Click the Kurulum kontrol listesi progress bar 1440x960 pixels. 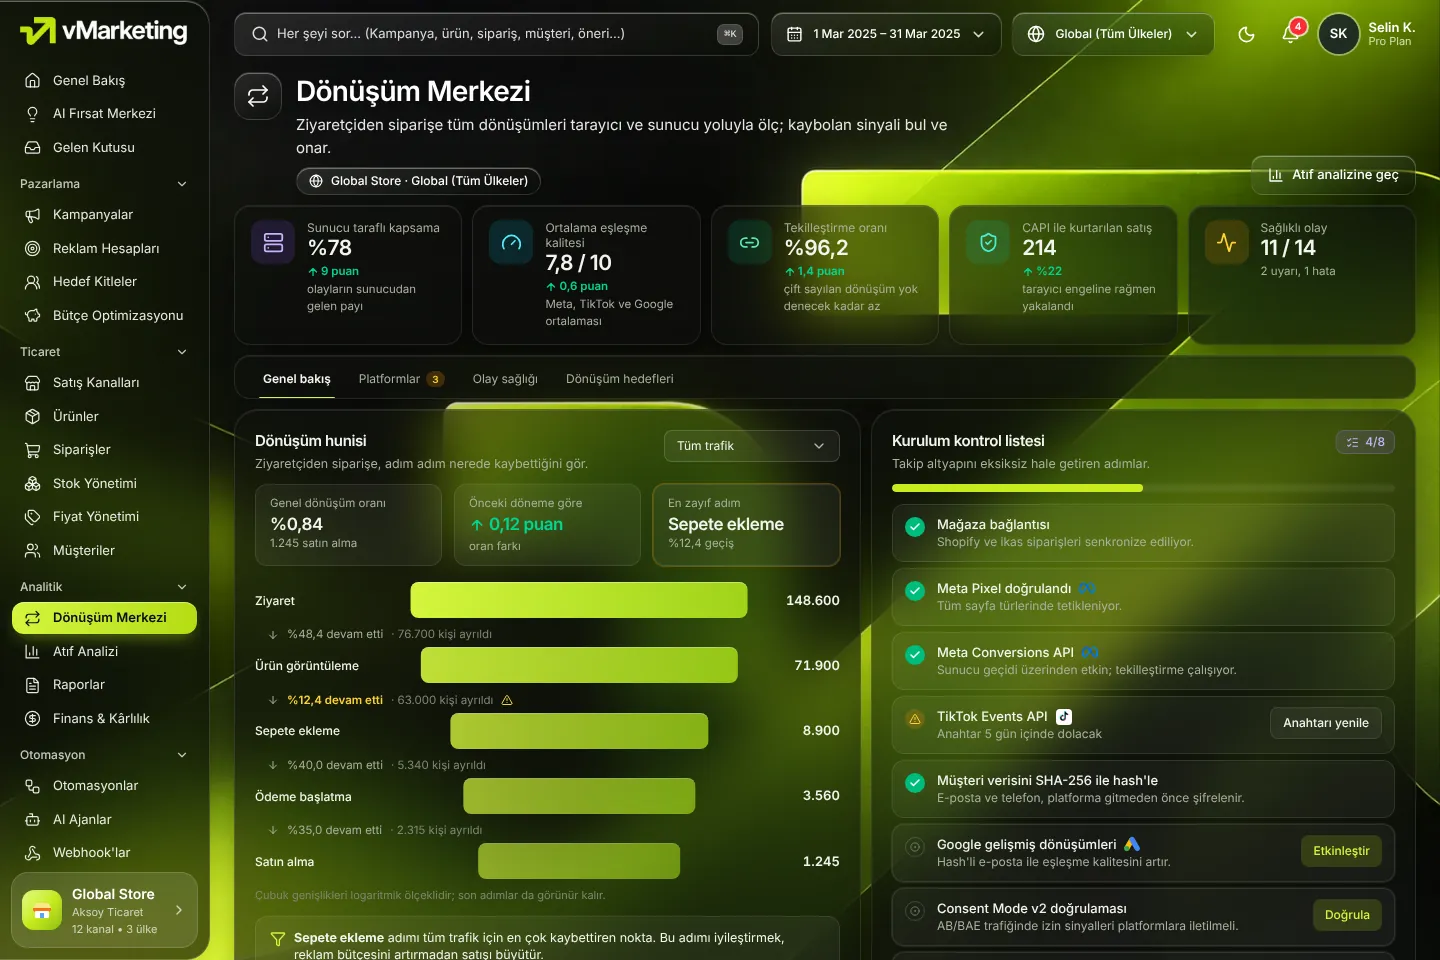pos(1143,488)
